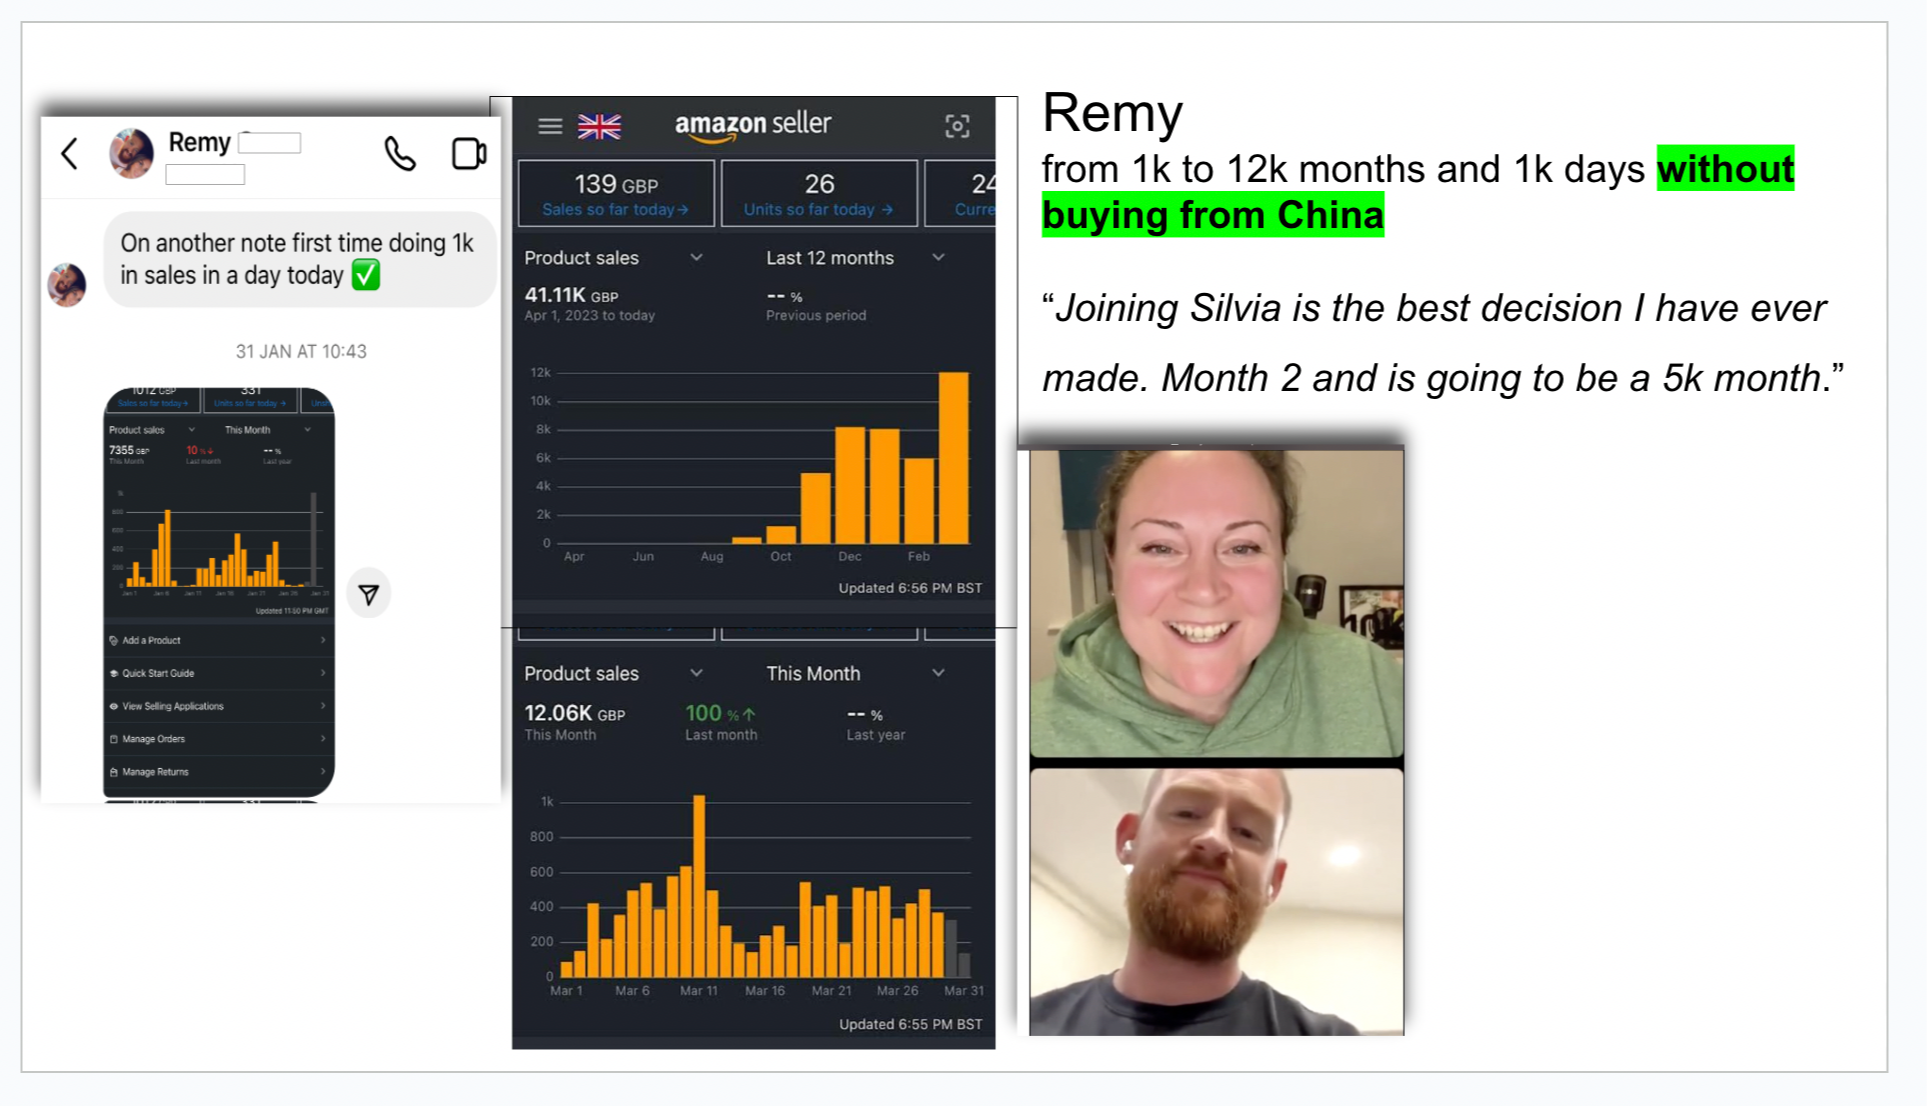Expand the upper Product sales dropdown
1927x1106 pixels.
(x=696, y=258)
